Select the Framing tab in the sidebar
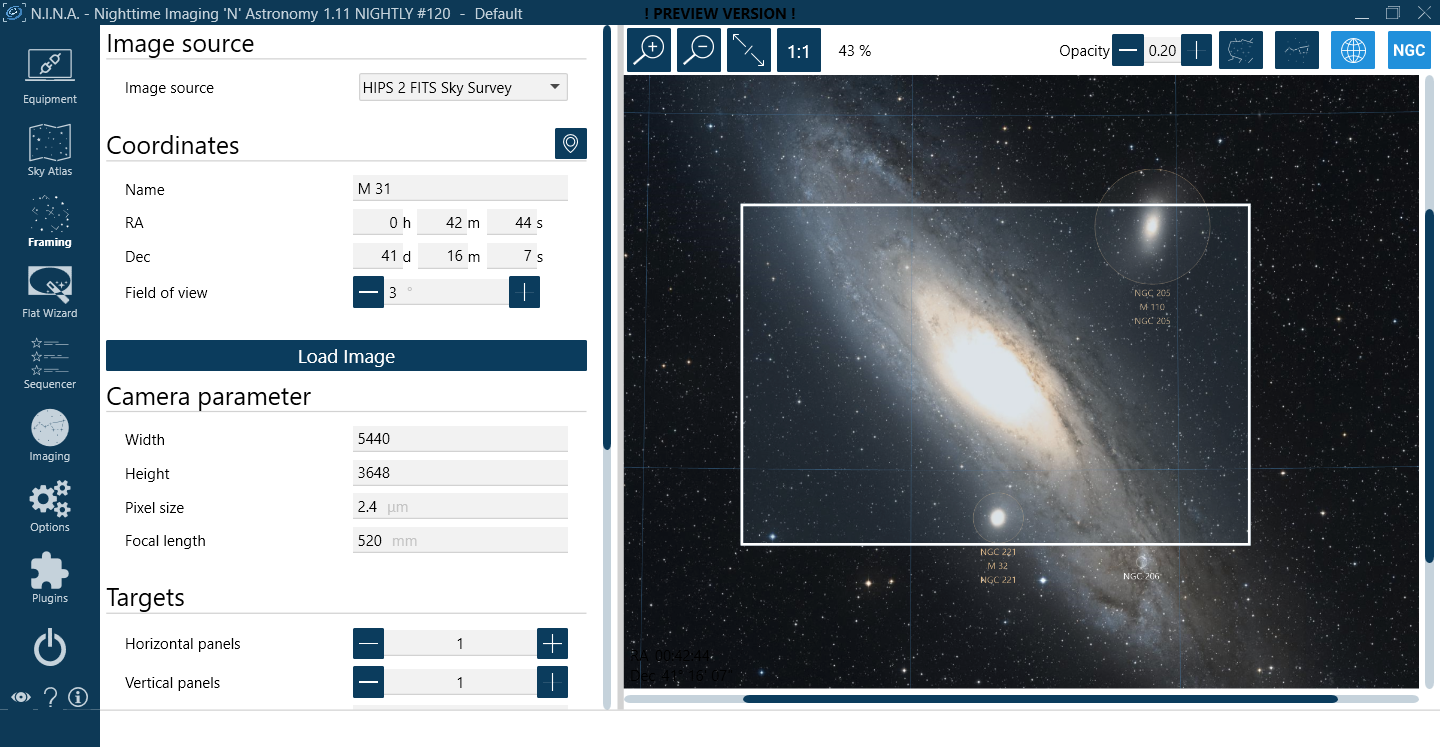 [50, 220]
